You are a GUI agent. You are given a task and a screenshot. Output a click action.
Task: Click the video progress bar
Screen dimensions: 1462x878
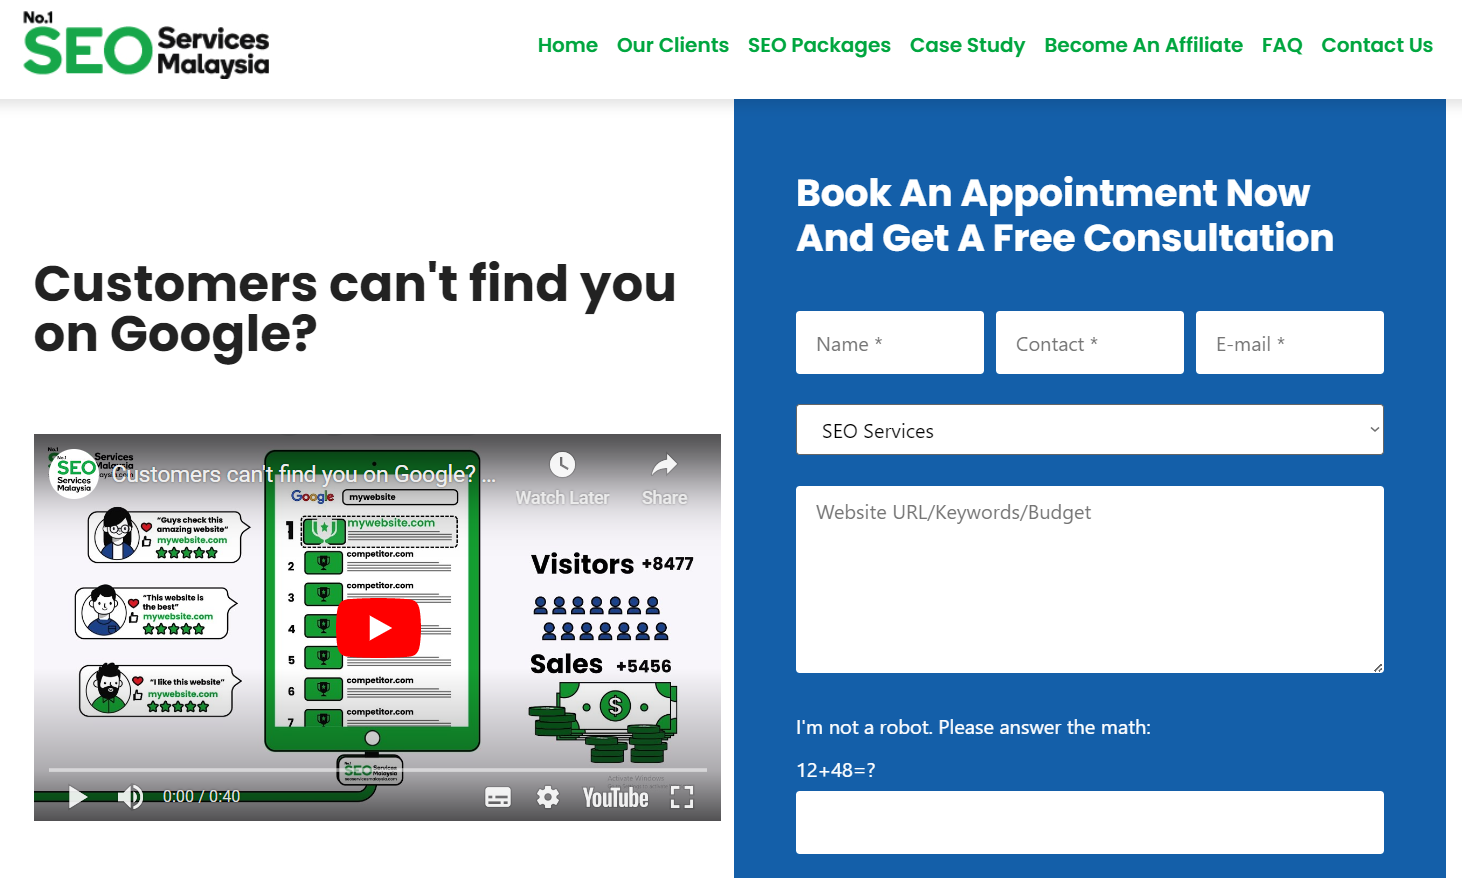click(x=378, y=770)
